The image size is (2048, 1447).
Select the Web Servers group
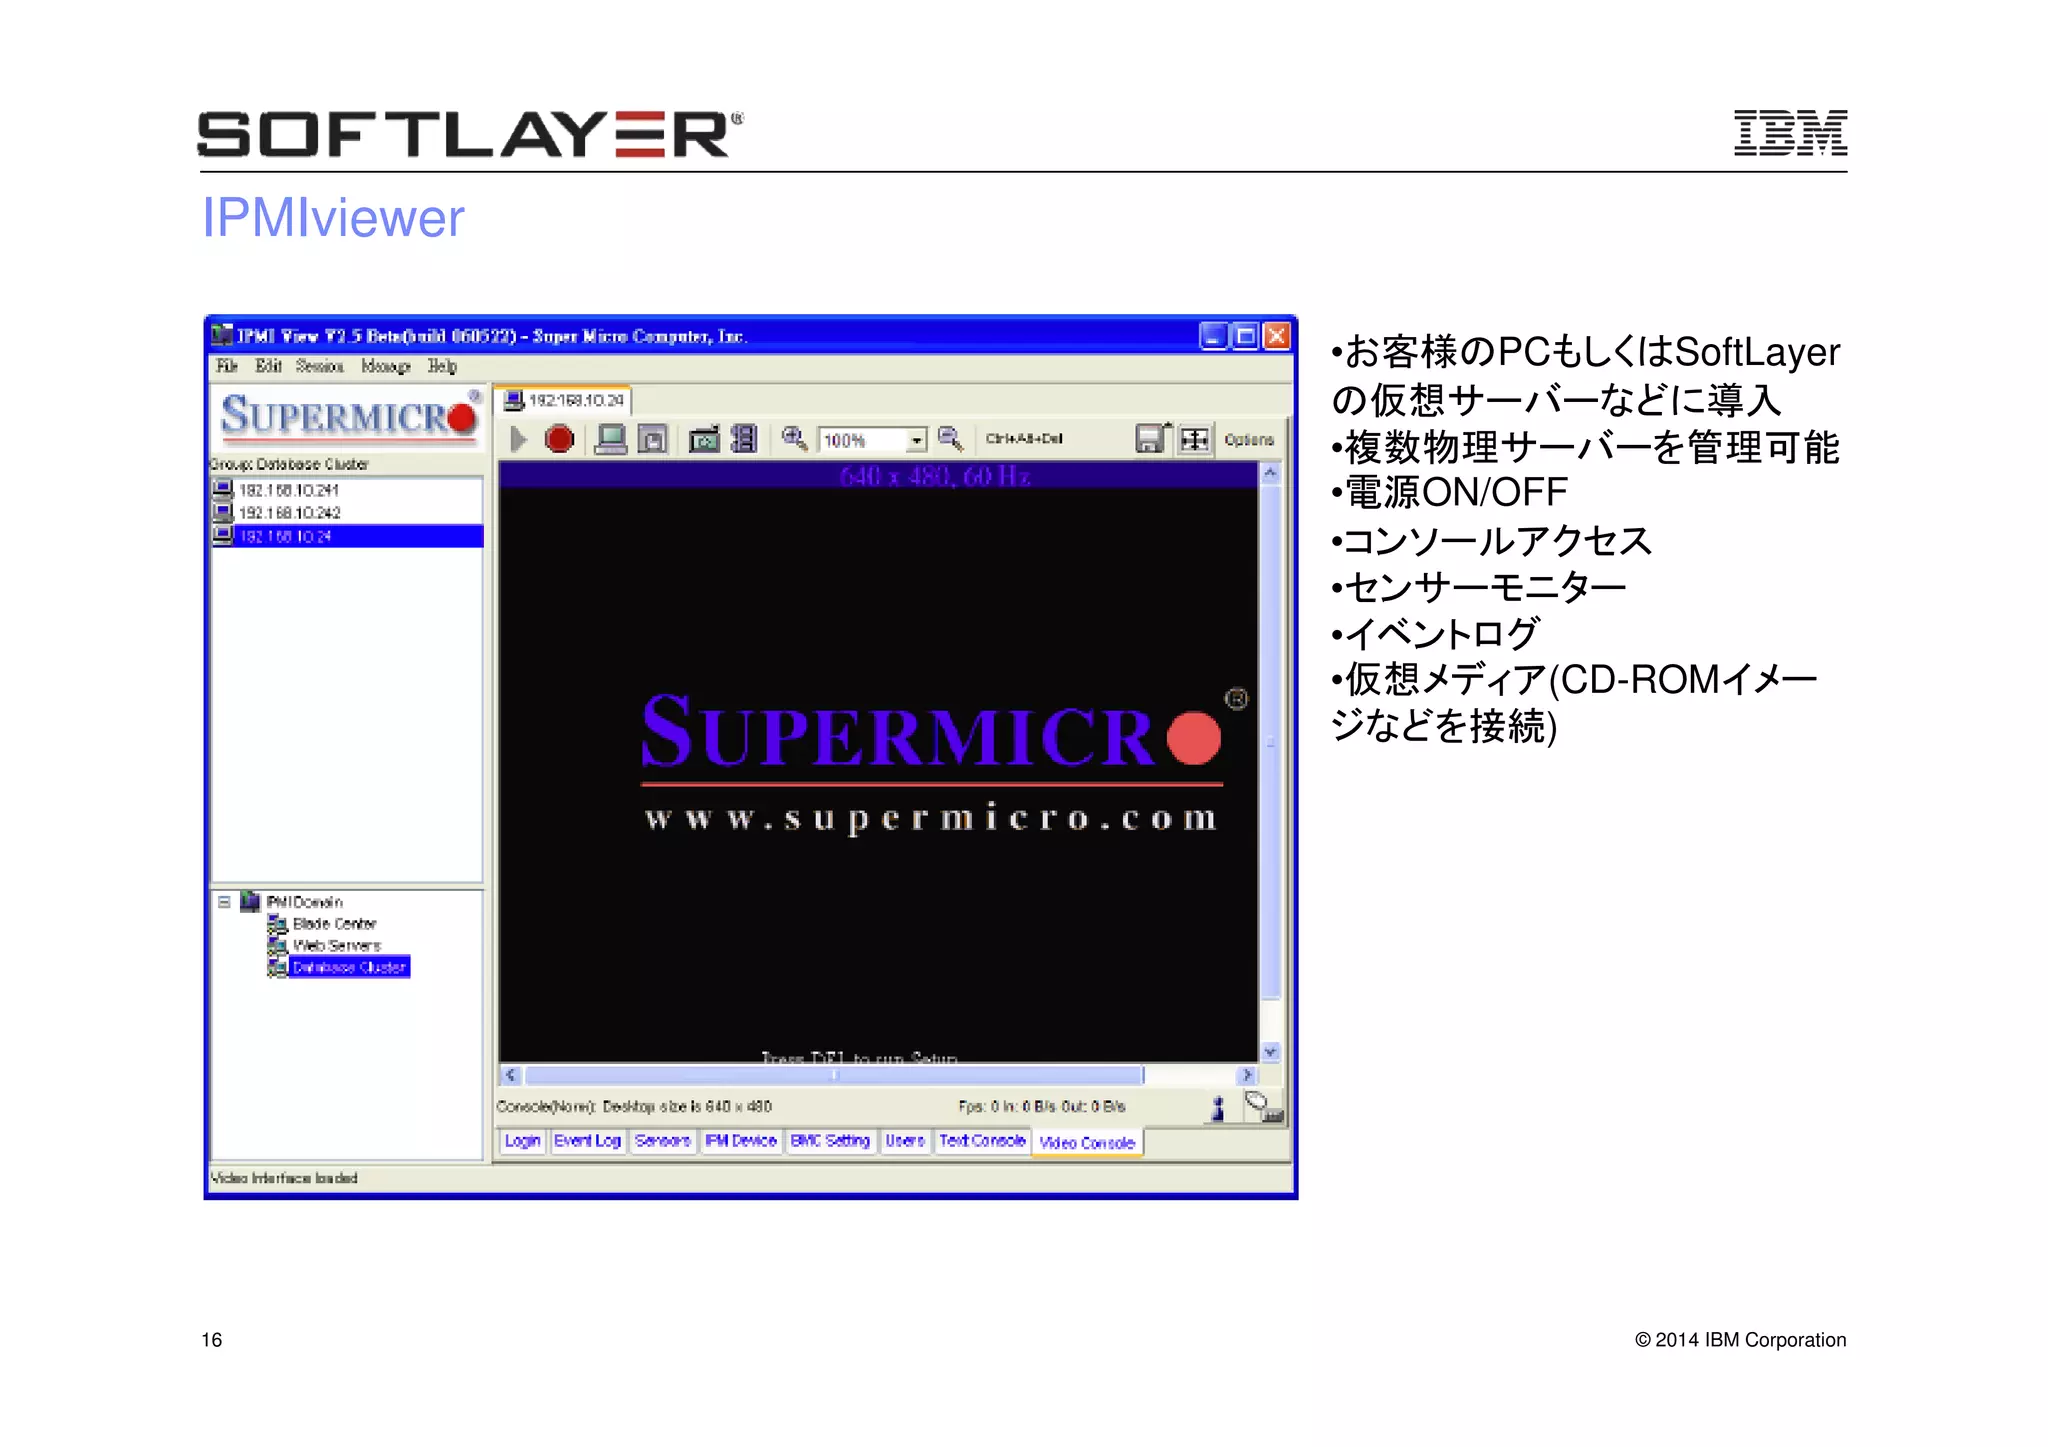click(337, 945)
